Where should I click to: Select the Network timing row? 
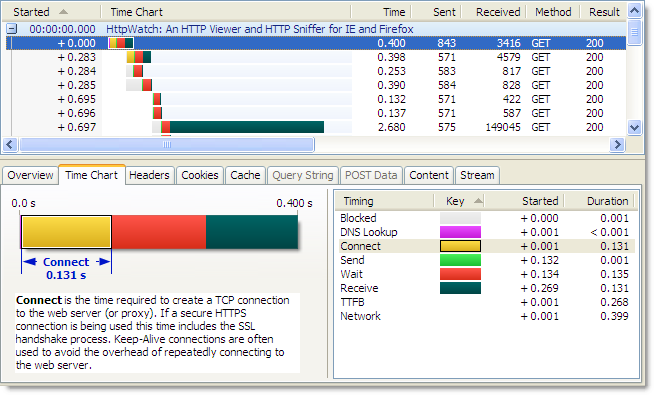point(485,316)
